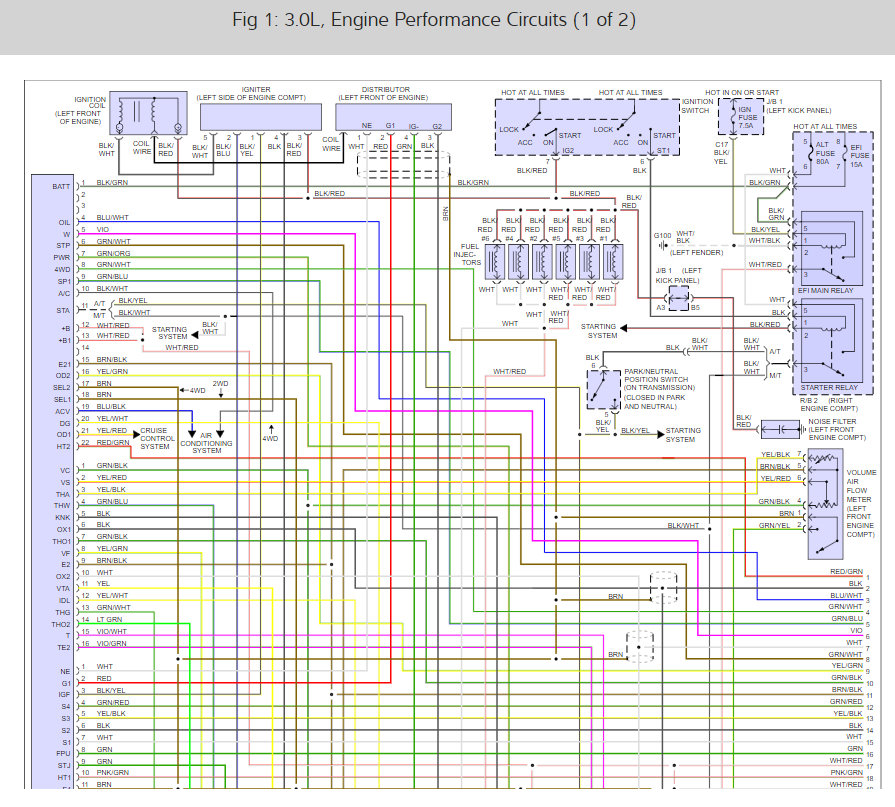The height and width of the screenshot is (807, 895).
Task: Click the fuel injector #3 symbol
Action: [589, 262]
